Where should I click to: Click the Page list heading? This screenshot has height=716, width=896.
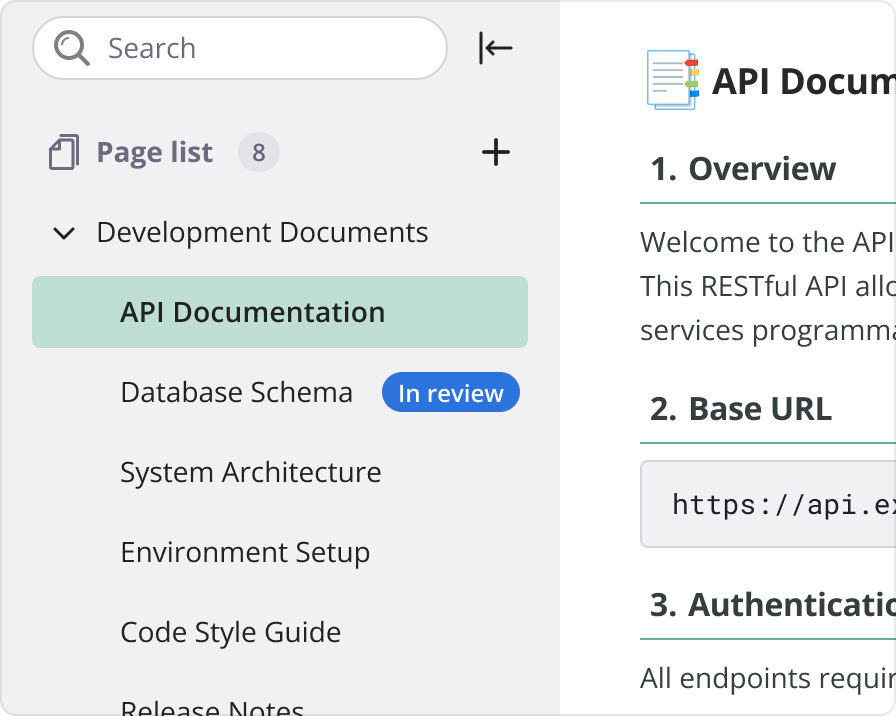pyautogui.click(x=154, y=152)
